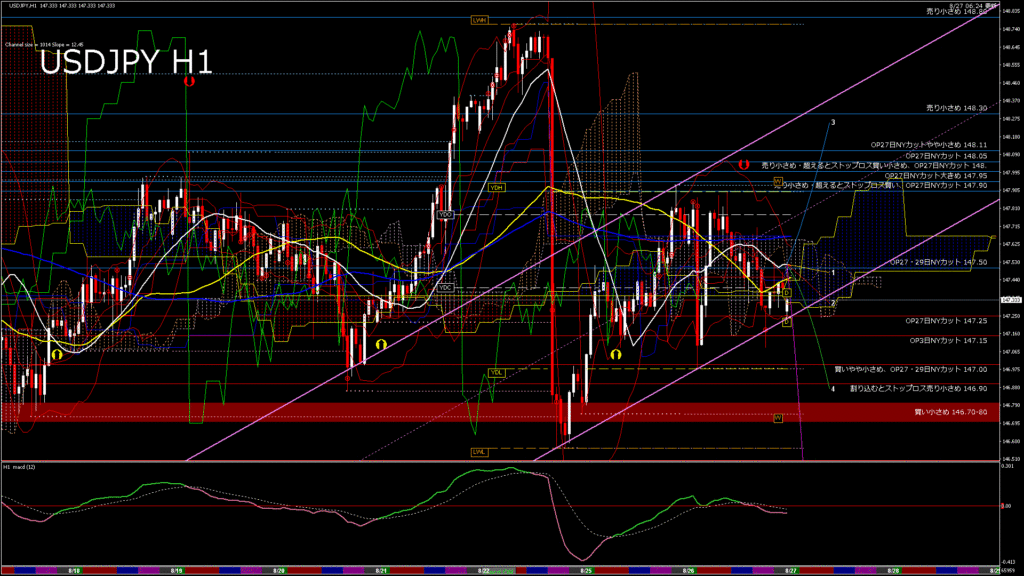Click the wave label number 4
The width and height of the screenshot is (1024, 576).
832,389
